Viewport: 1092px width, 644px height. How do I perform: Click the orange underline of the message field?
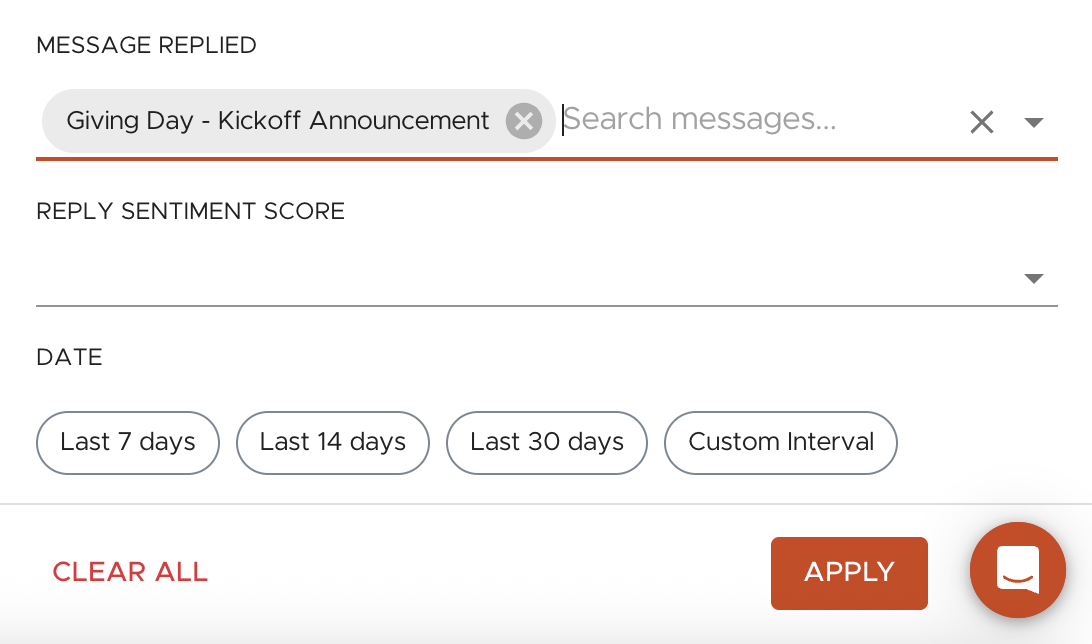[x=546, y=158]
